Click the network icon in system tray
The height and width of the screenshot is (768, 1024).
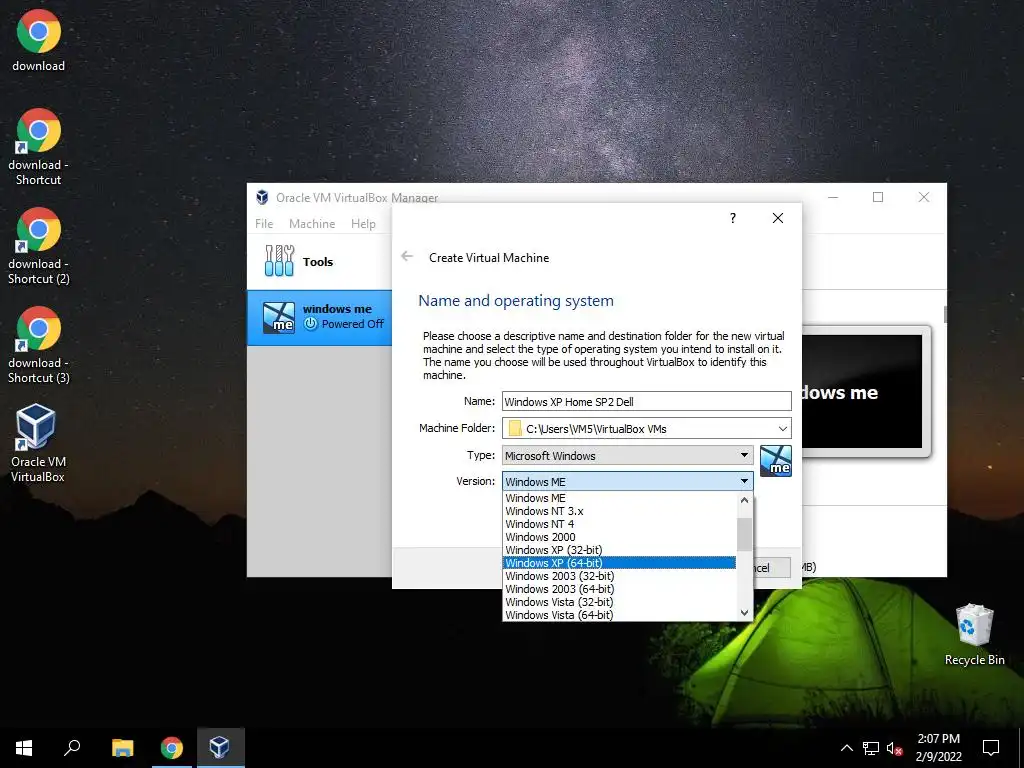871,748
